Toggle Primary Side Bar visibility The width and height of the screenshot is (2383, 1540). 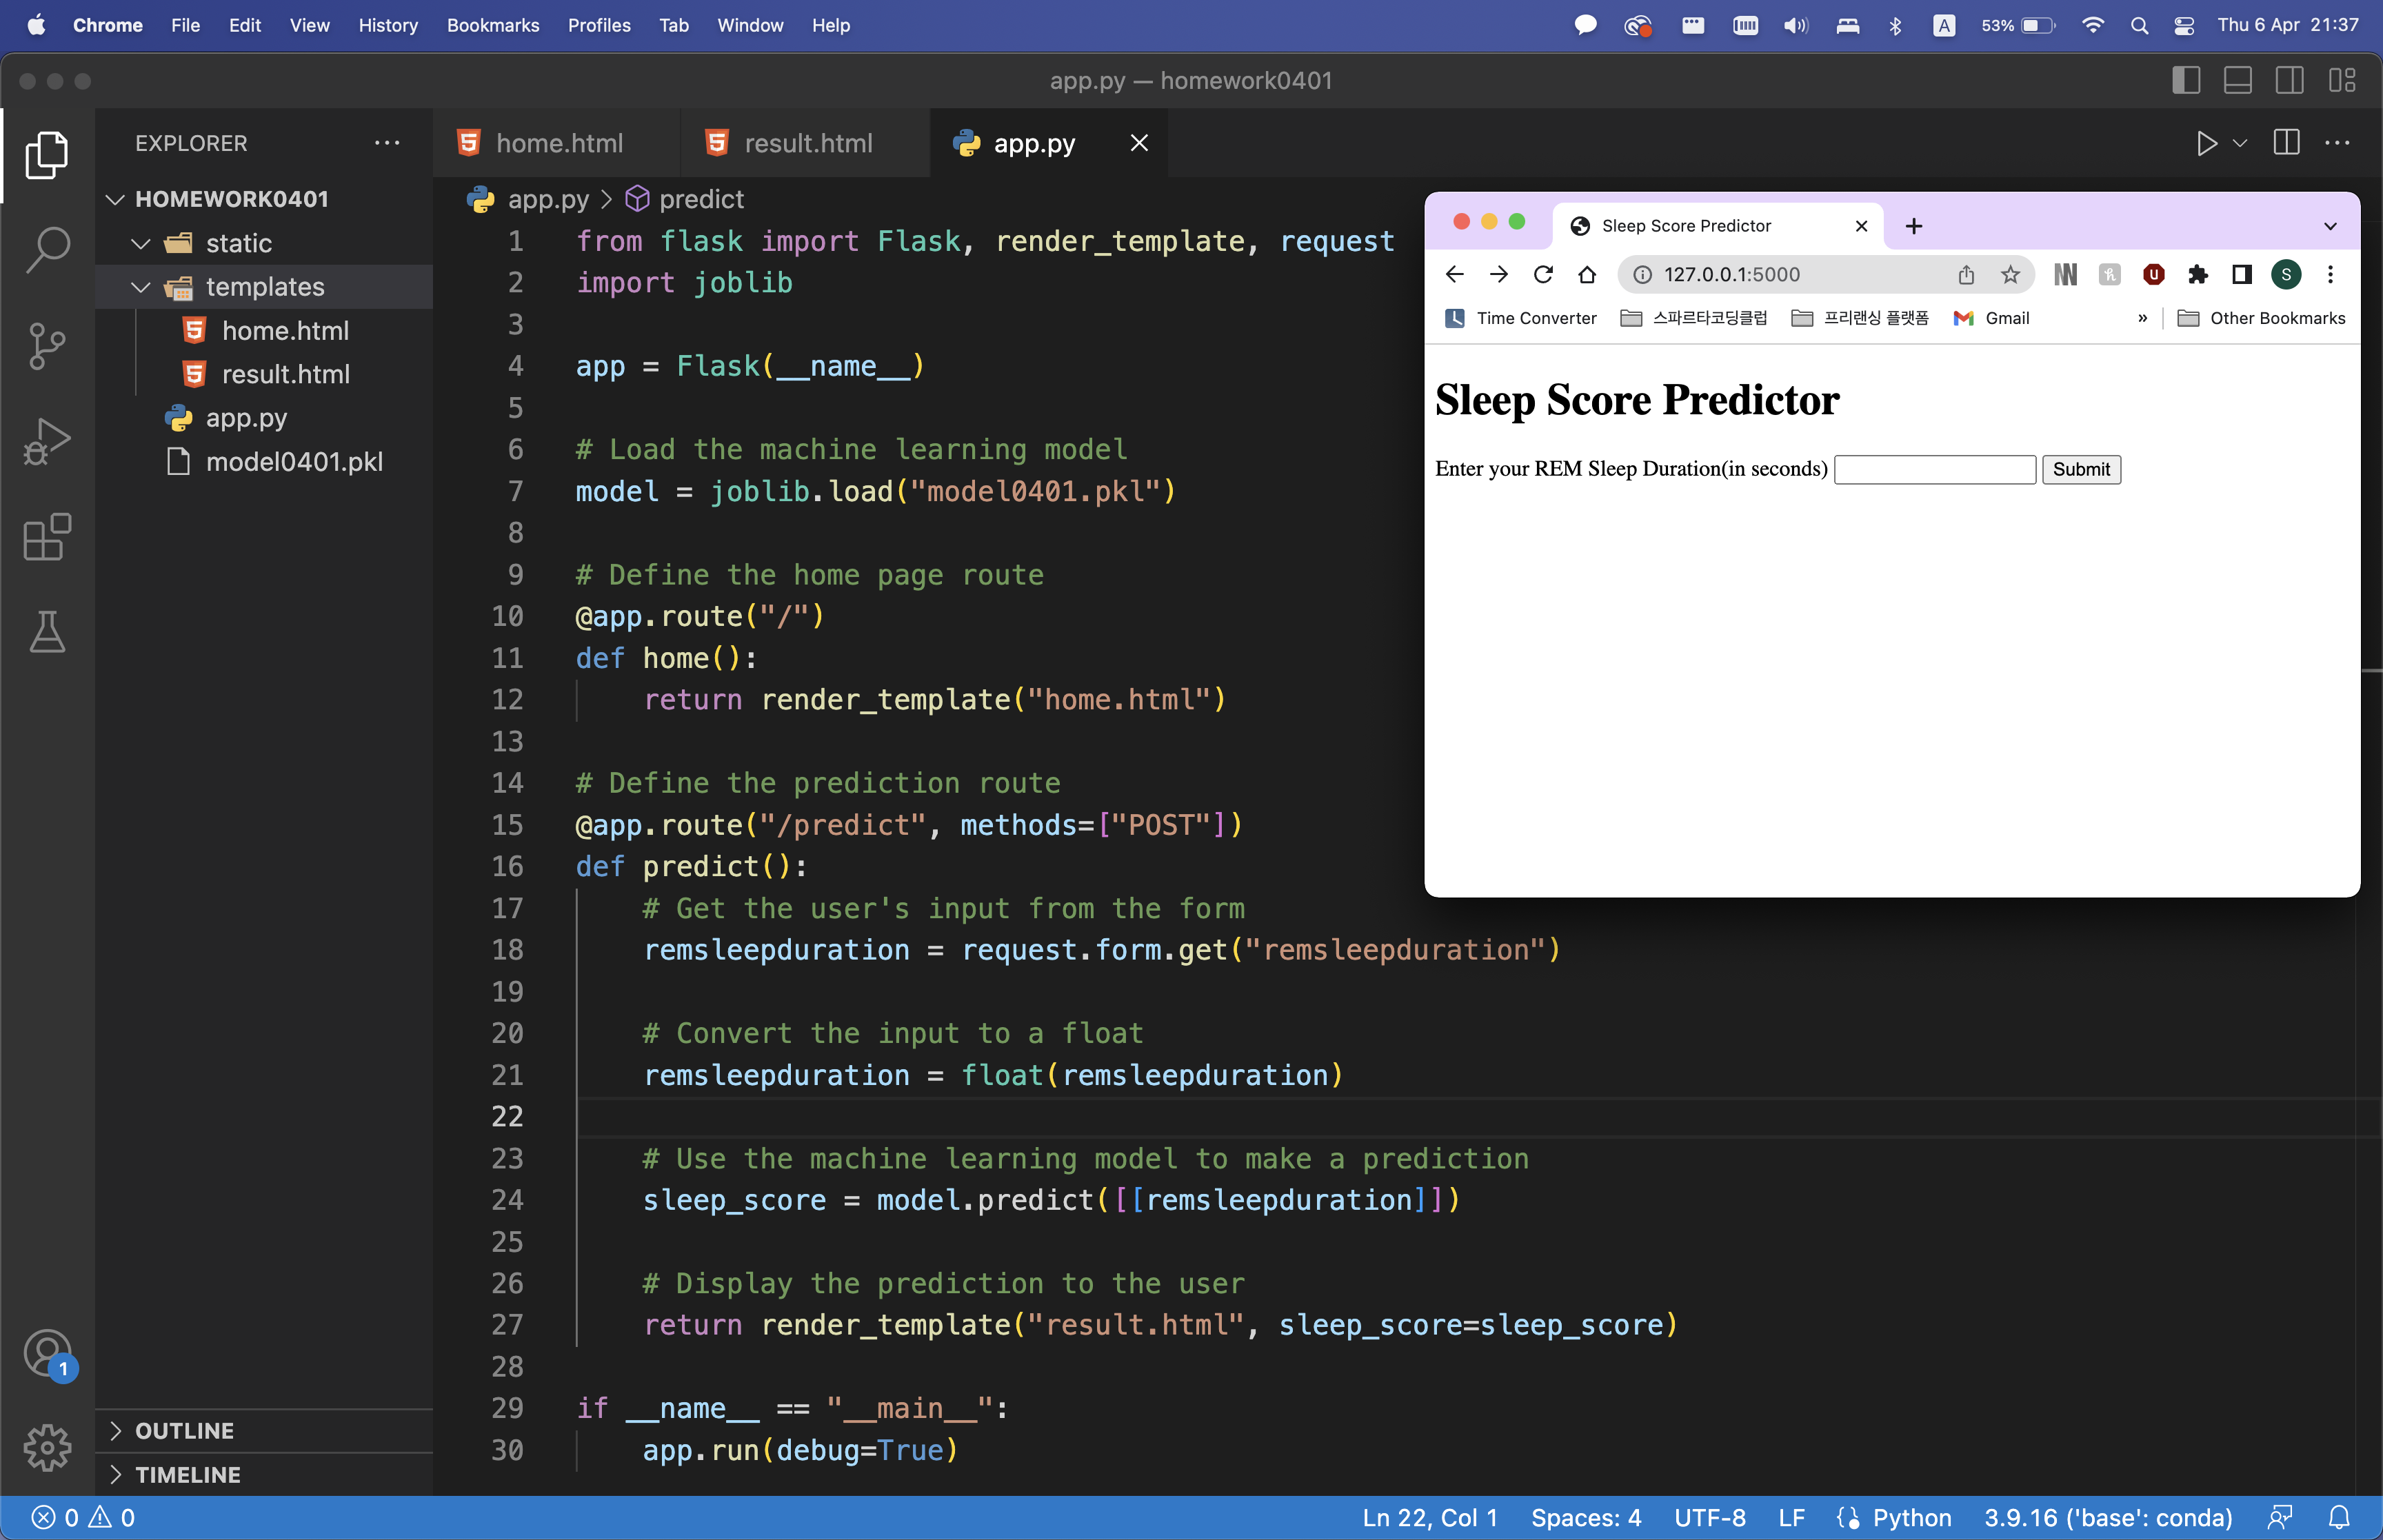pos(2186,81)
